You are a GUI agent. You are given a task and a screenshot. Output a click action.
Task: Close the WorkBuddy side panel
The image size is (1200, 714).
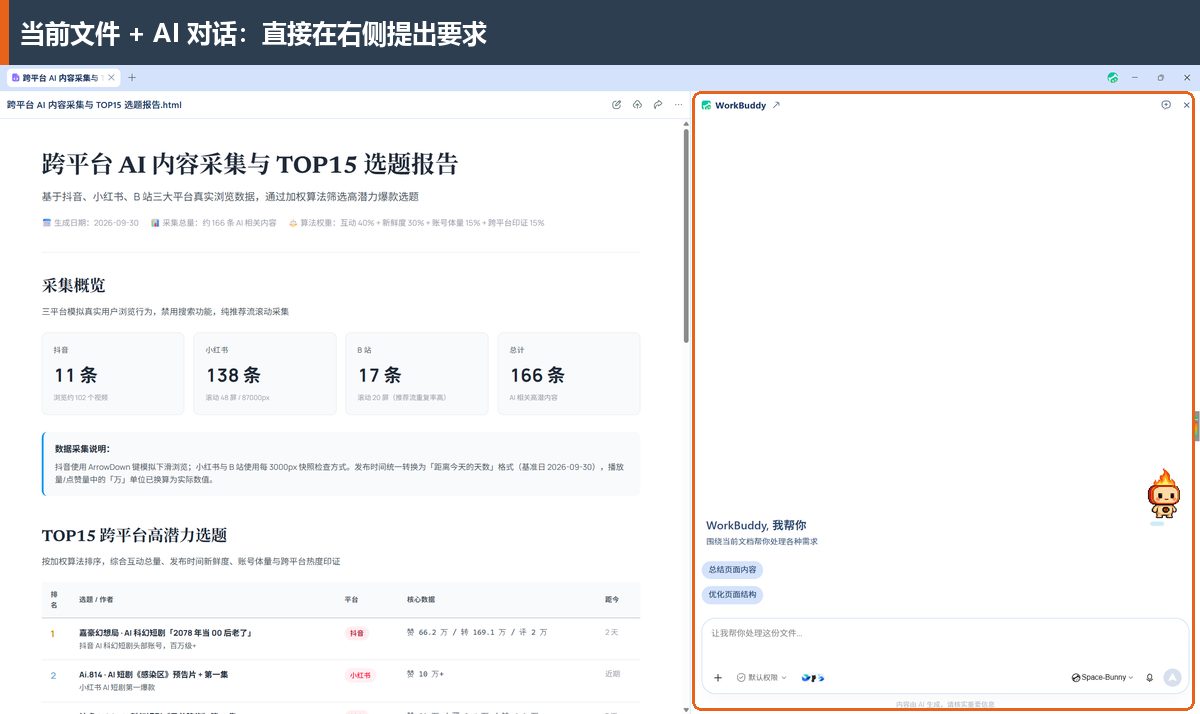click(1187, 105)
